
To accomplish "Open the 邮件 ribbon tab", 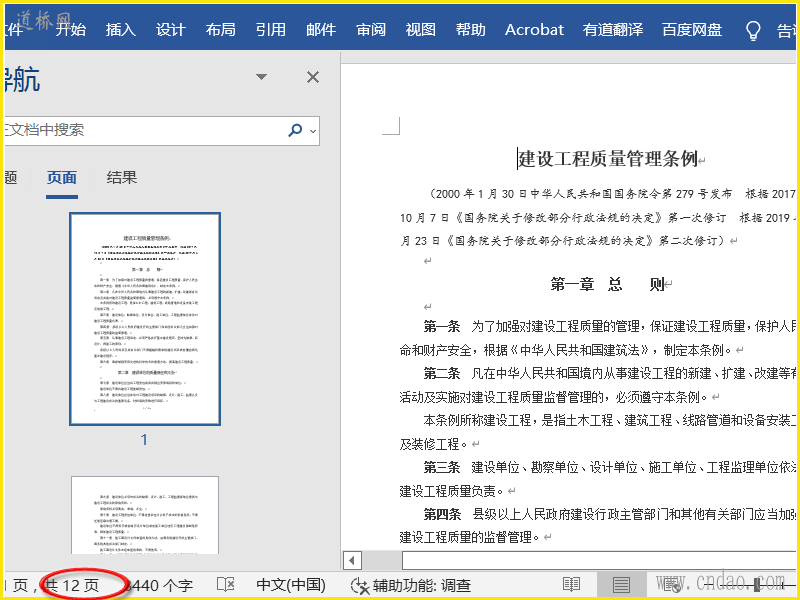I will pos(321,30).
